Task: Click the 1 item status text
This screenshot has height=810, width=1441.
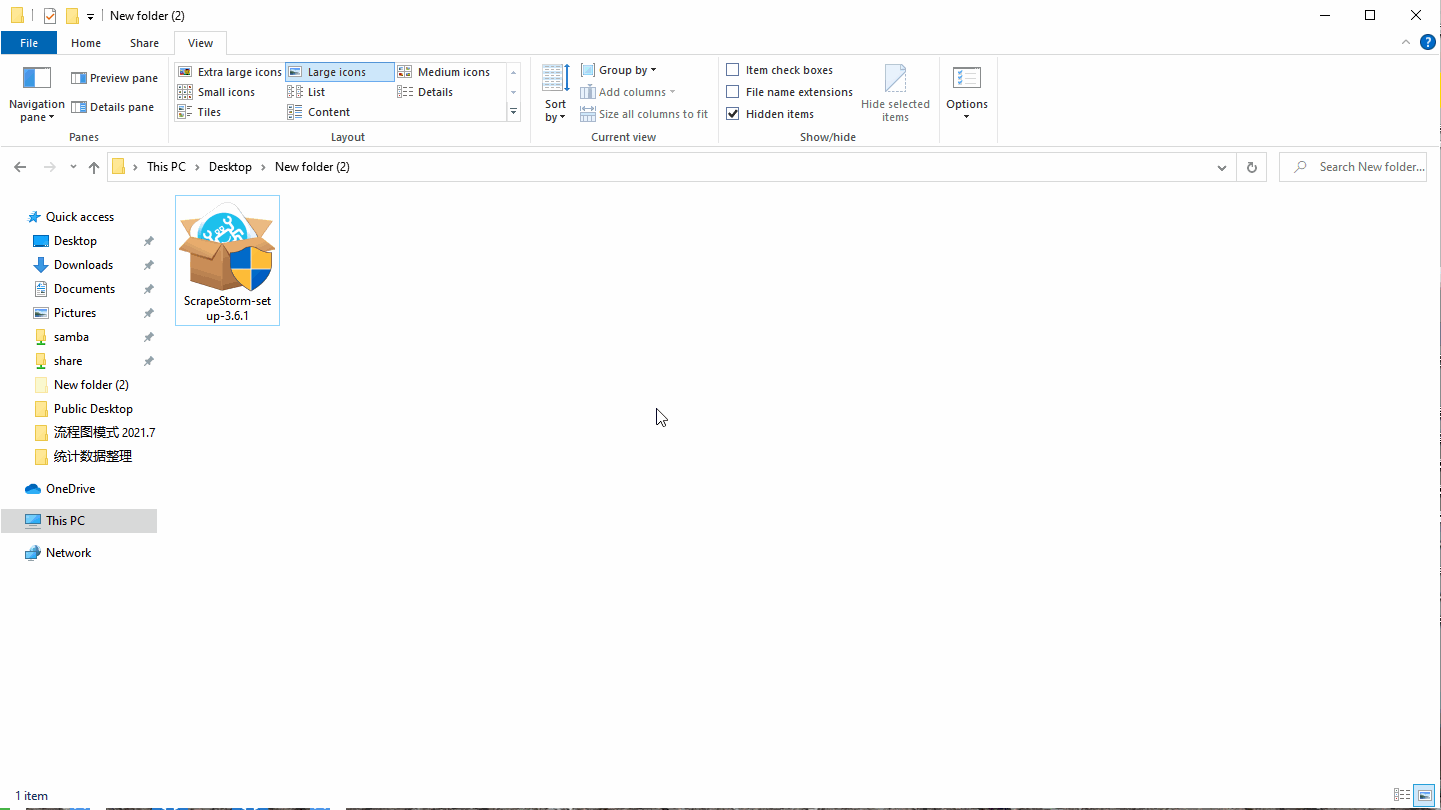Action: pyautogui.click(x=31, y=796)
